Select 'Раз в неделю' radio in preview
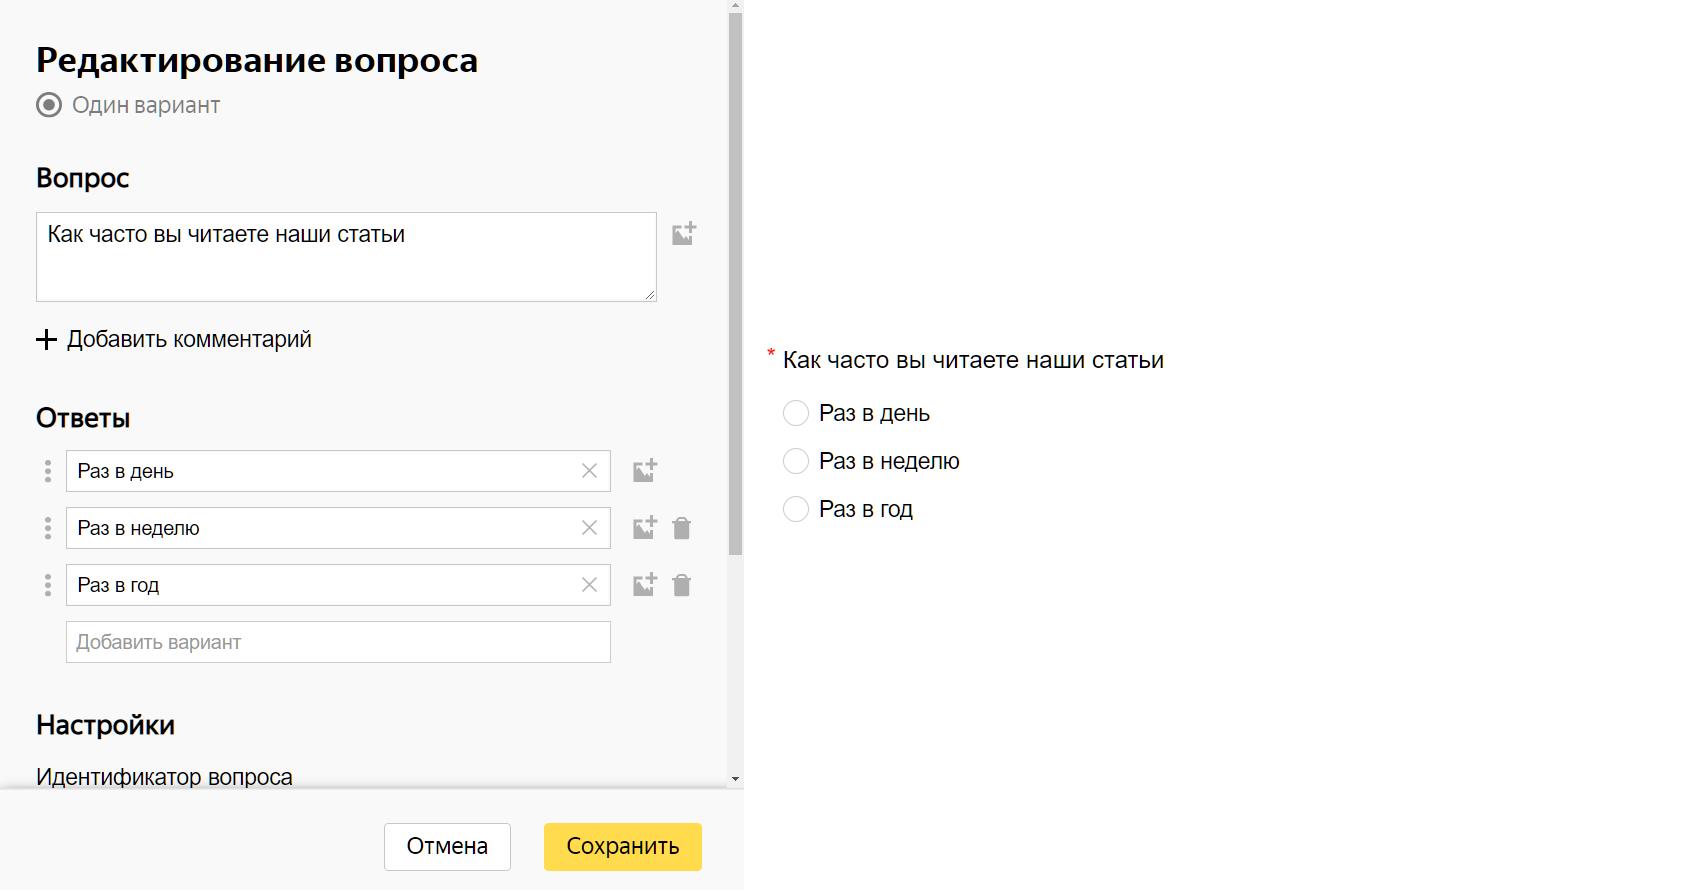The width and height of the screenshot is (1693, 890). (796, 461)
